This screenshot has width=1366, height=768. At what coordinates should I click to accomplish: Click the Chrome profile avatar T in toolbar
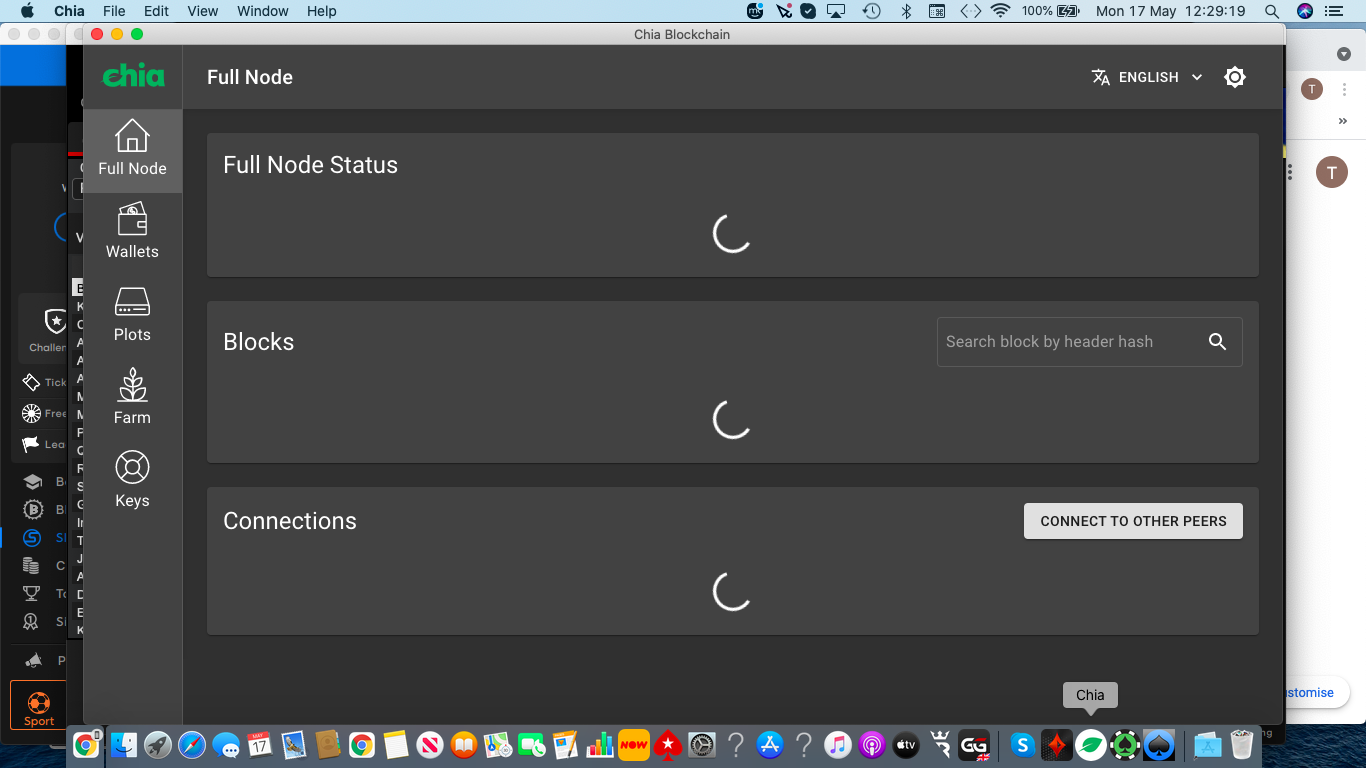[1312, 89]
